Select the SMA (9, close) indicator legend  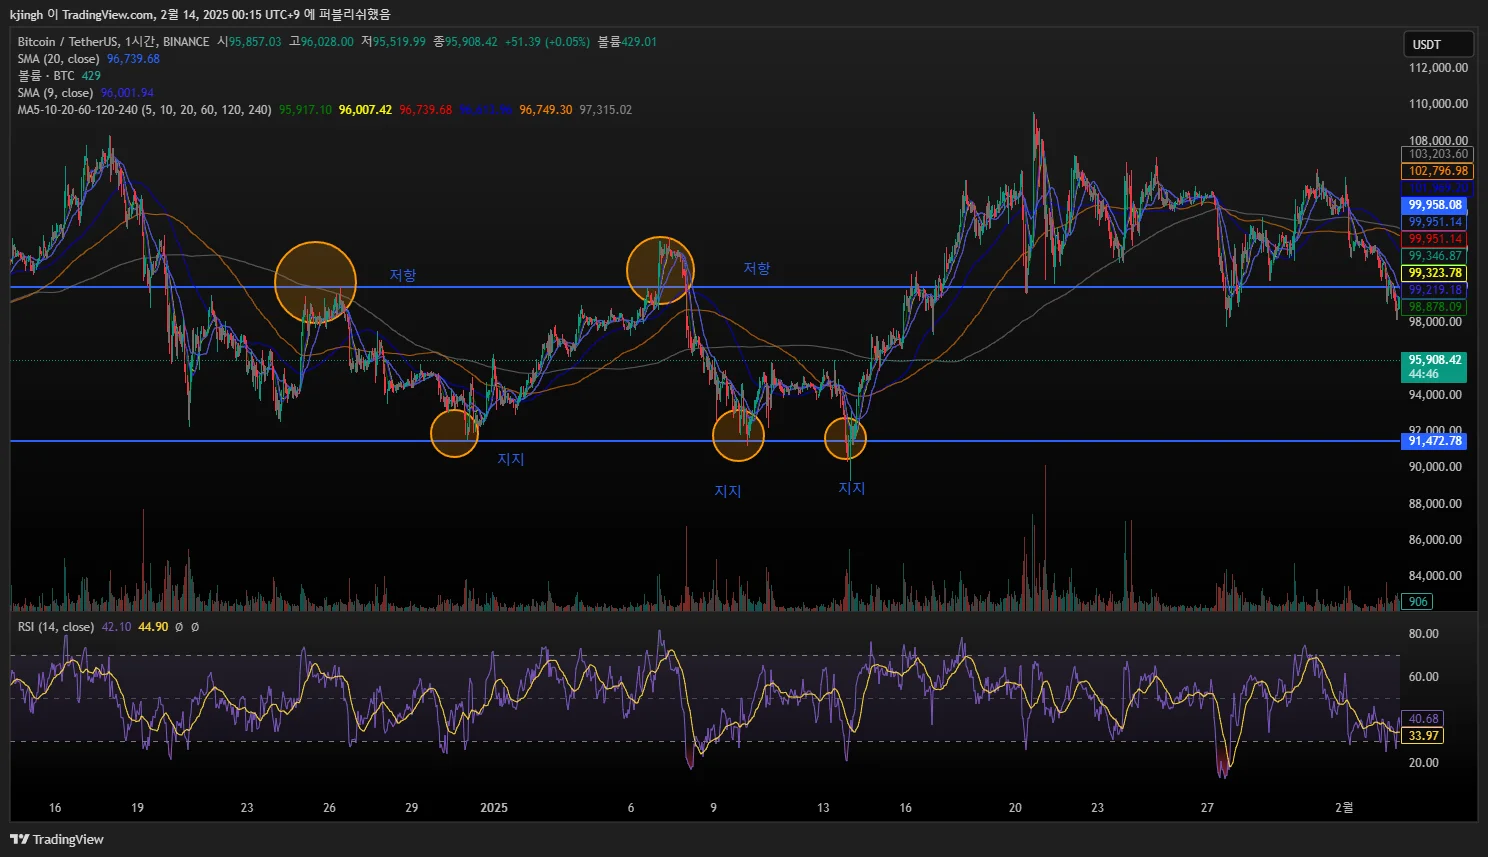55,93
